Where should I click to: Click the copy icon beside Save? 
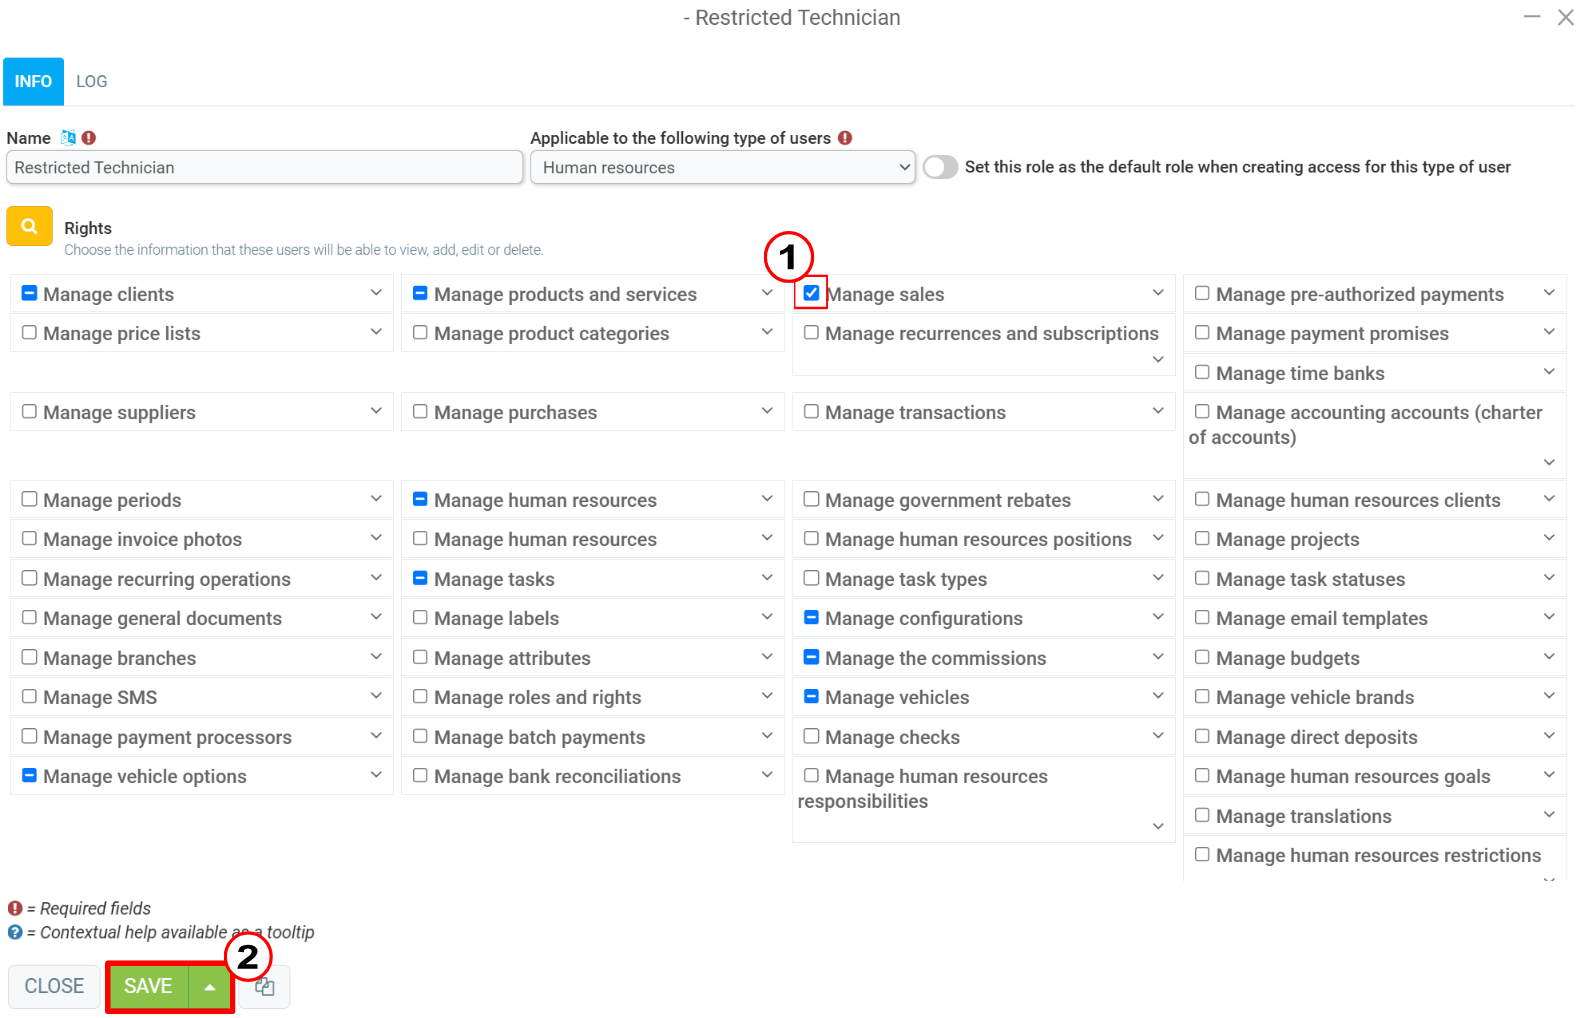tap(264, 987)
